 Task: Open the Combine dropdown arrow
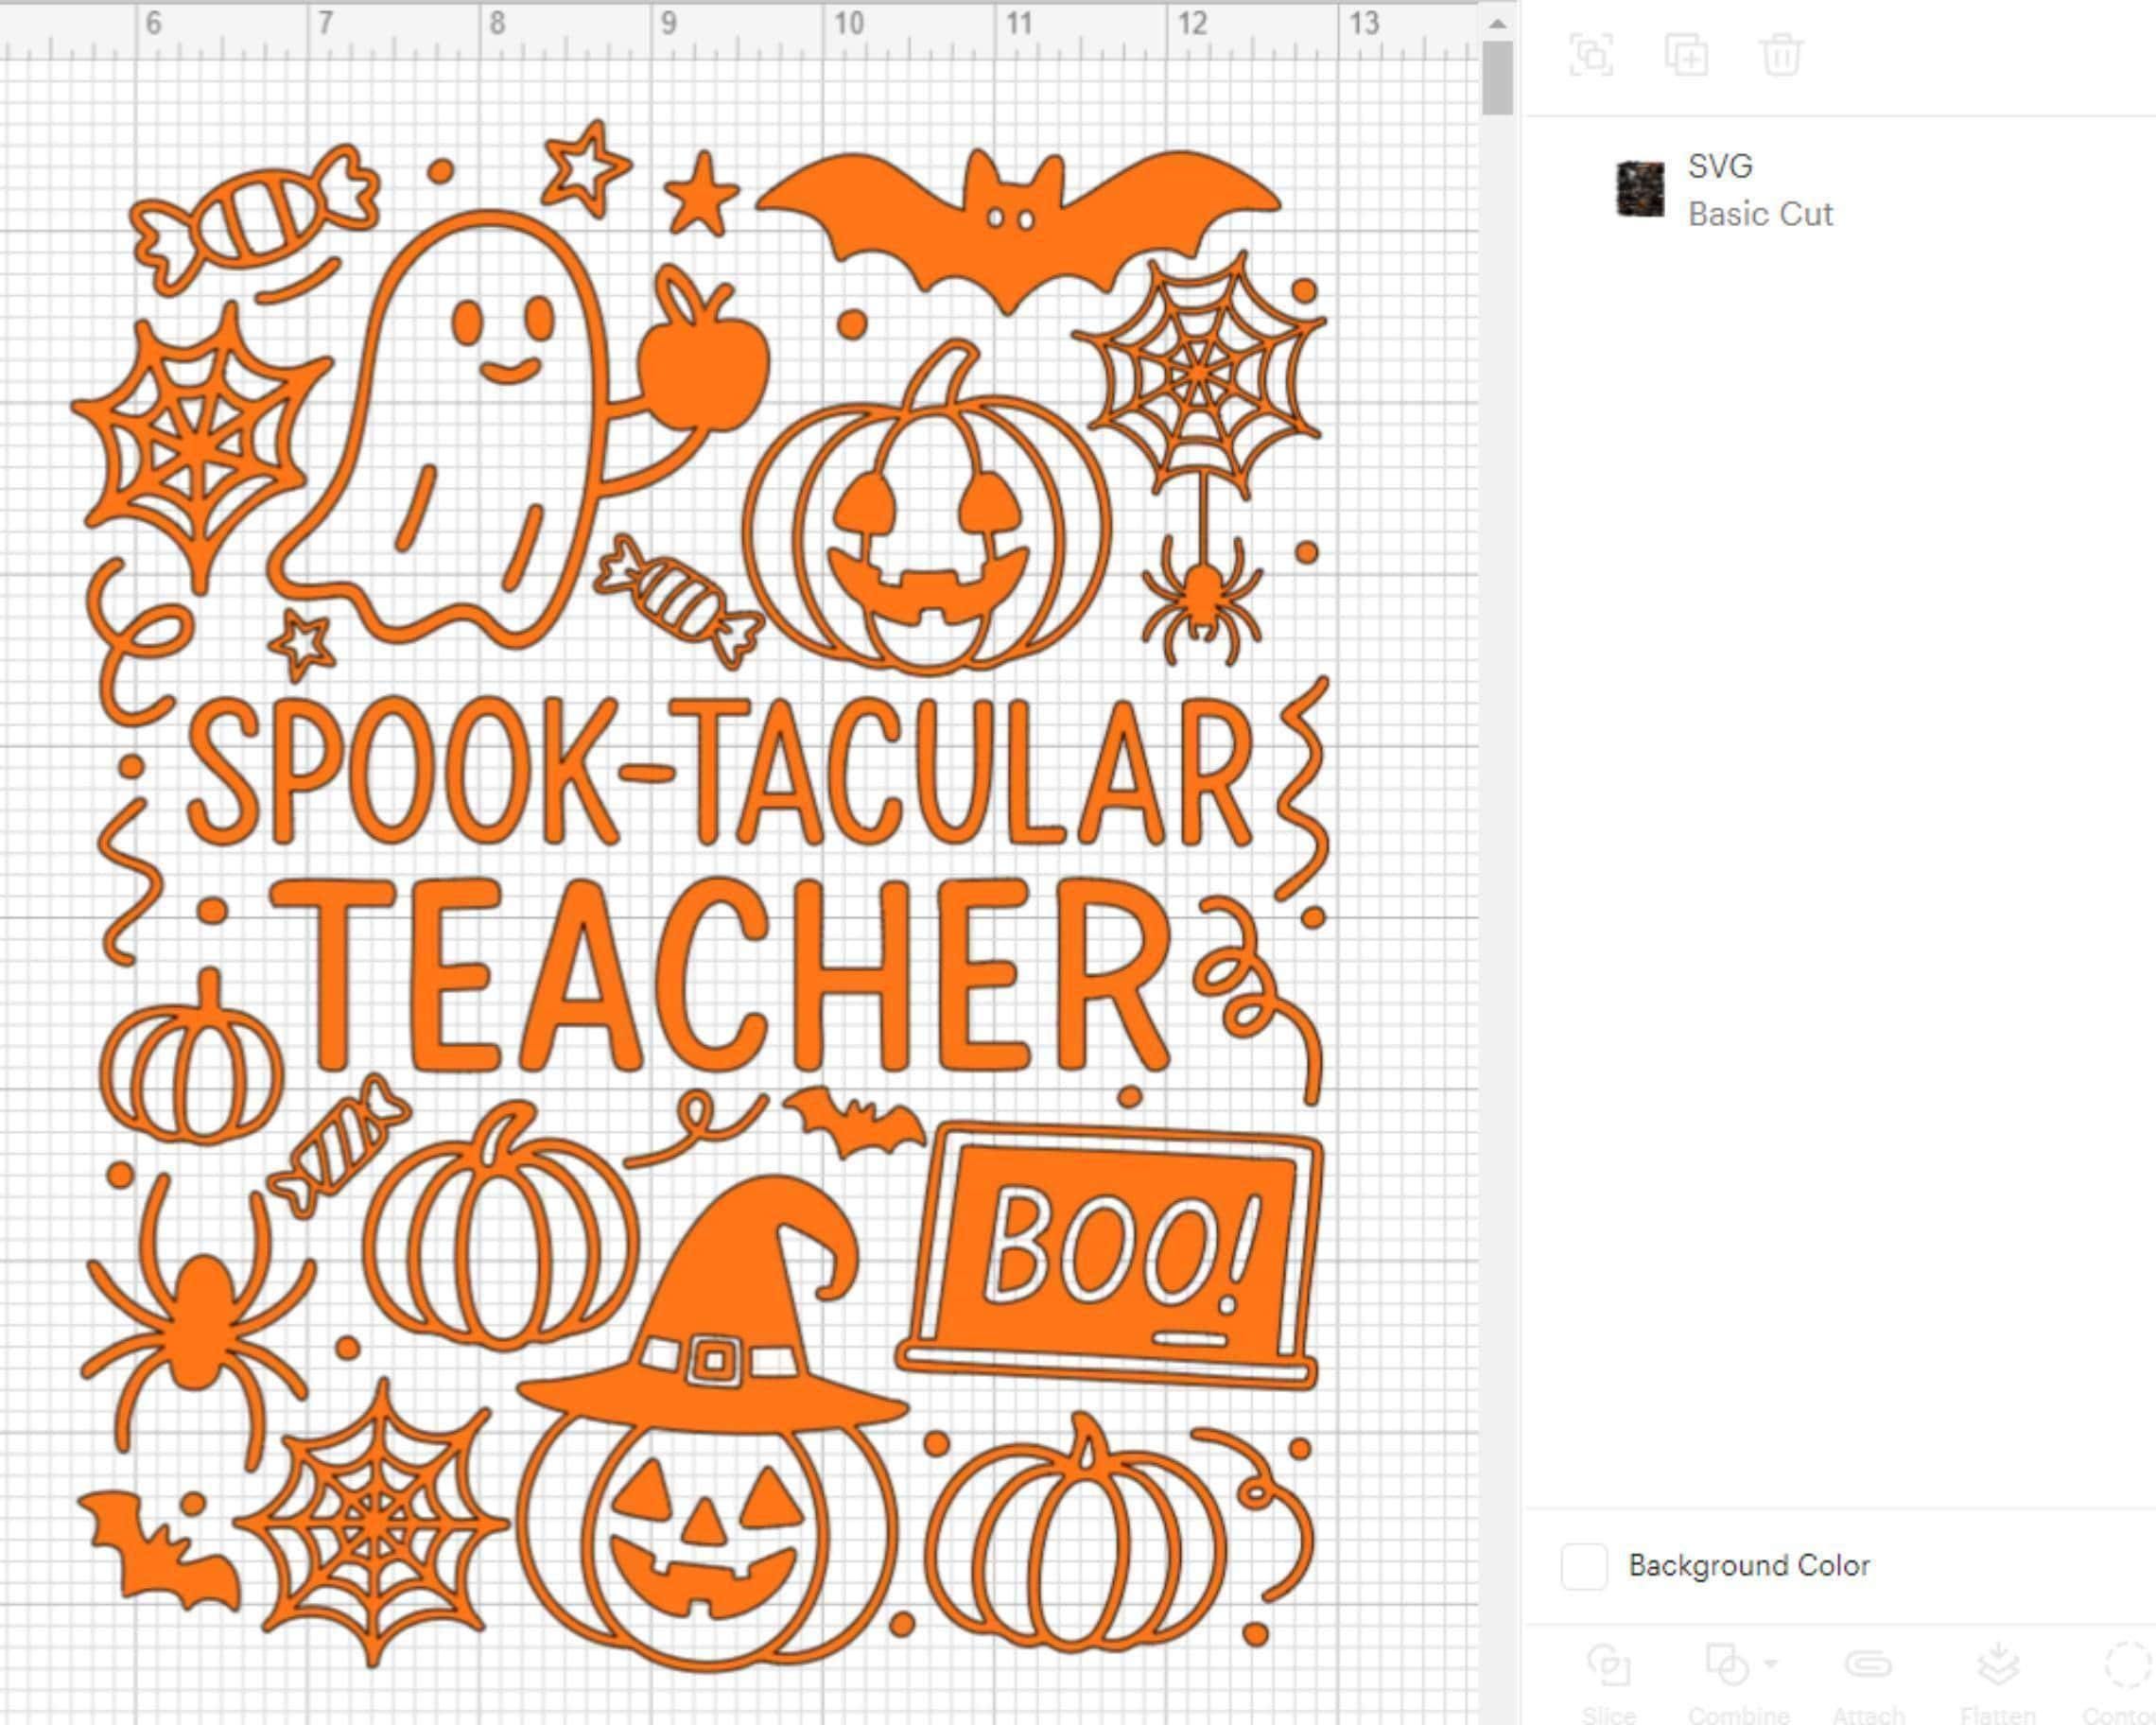pos(1771,1664)
